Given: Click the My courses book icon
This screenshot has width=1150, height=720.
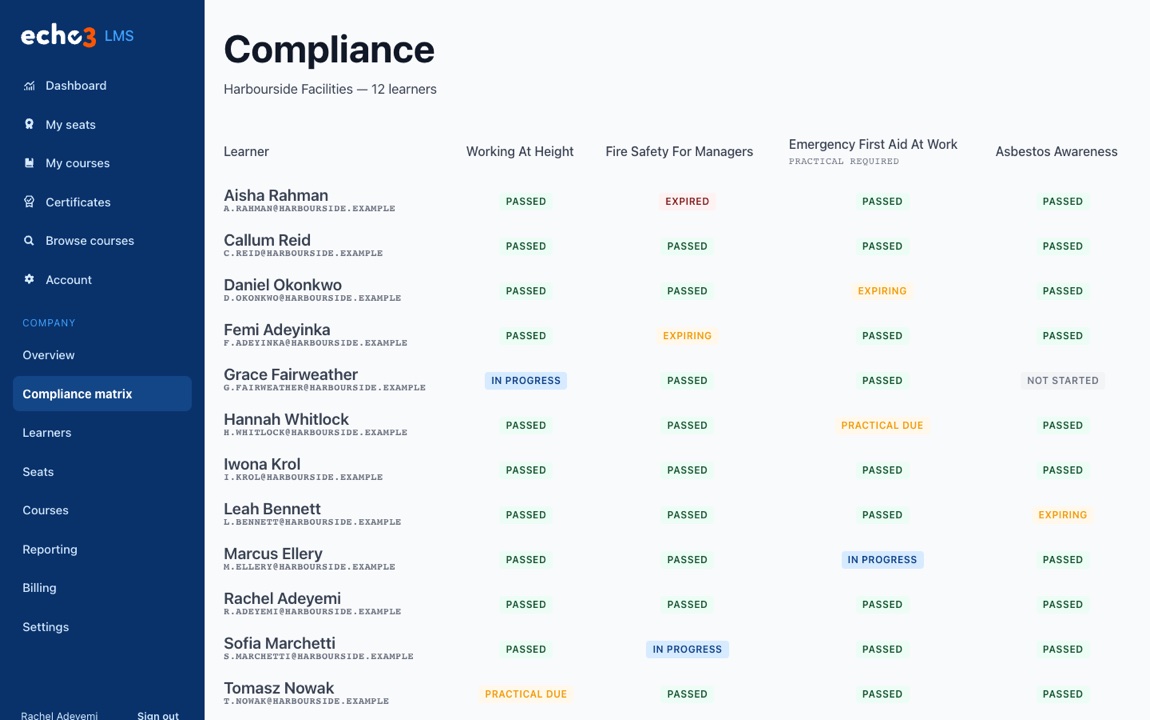Looking at the screenshot, I should pos(29,163).
